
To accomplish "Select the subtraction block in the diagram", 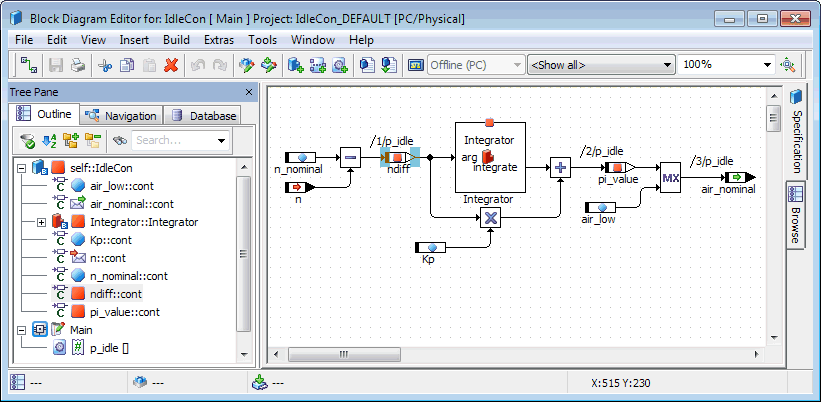I will (351, 157).
